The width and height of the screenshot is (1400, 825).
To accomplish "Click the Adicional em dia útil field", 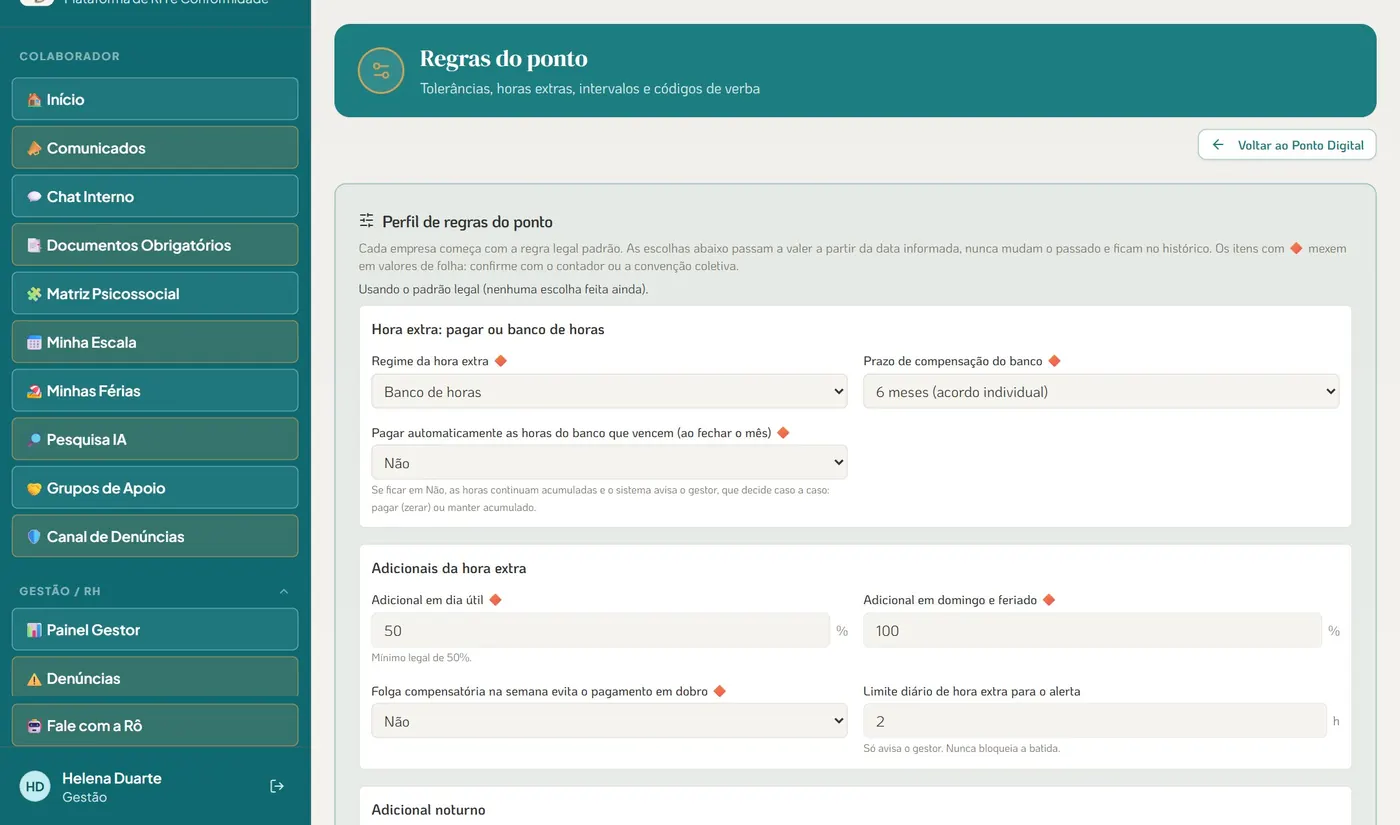I will (x=600, y=631).
